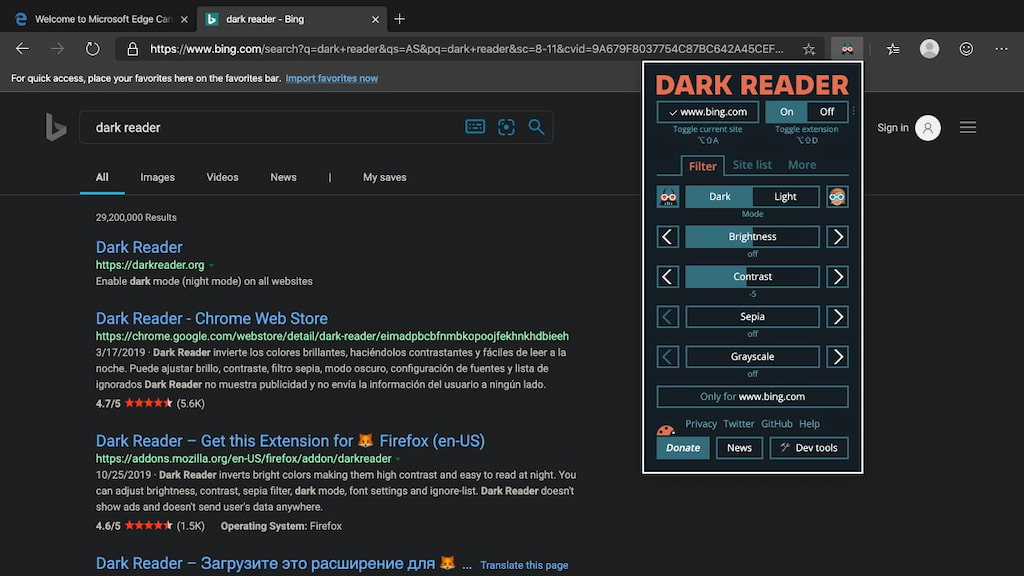Image resolution: width=1024 pixels, height=576 pixels.
Task: Decrease Contrast with the left chevron
Action: click(667, 276)
